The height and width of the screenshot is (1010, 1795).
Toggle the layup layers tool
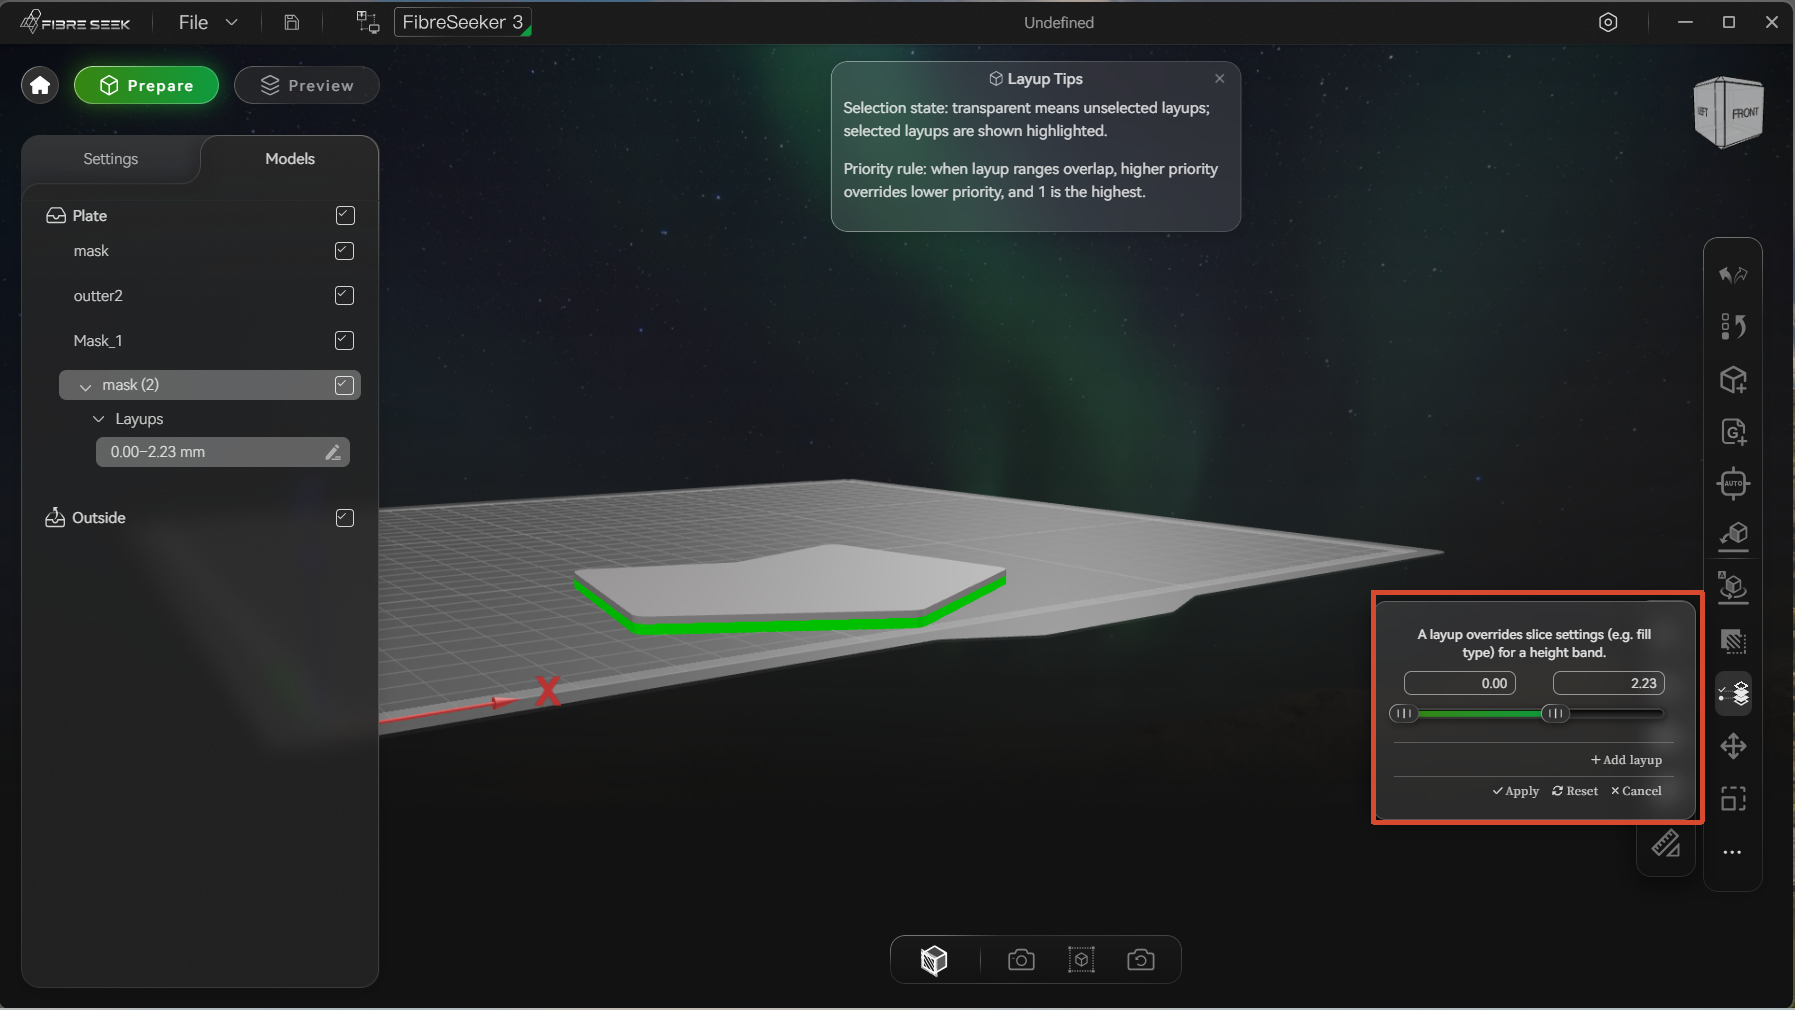point(1733,693)
